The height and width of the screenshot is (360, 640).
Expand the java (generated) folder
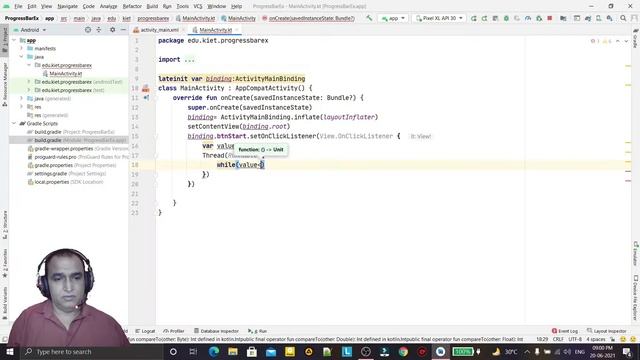(x=22, y=98)
